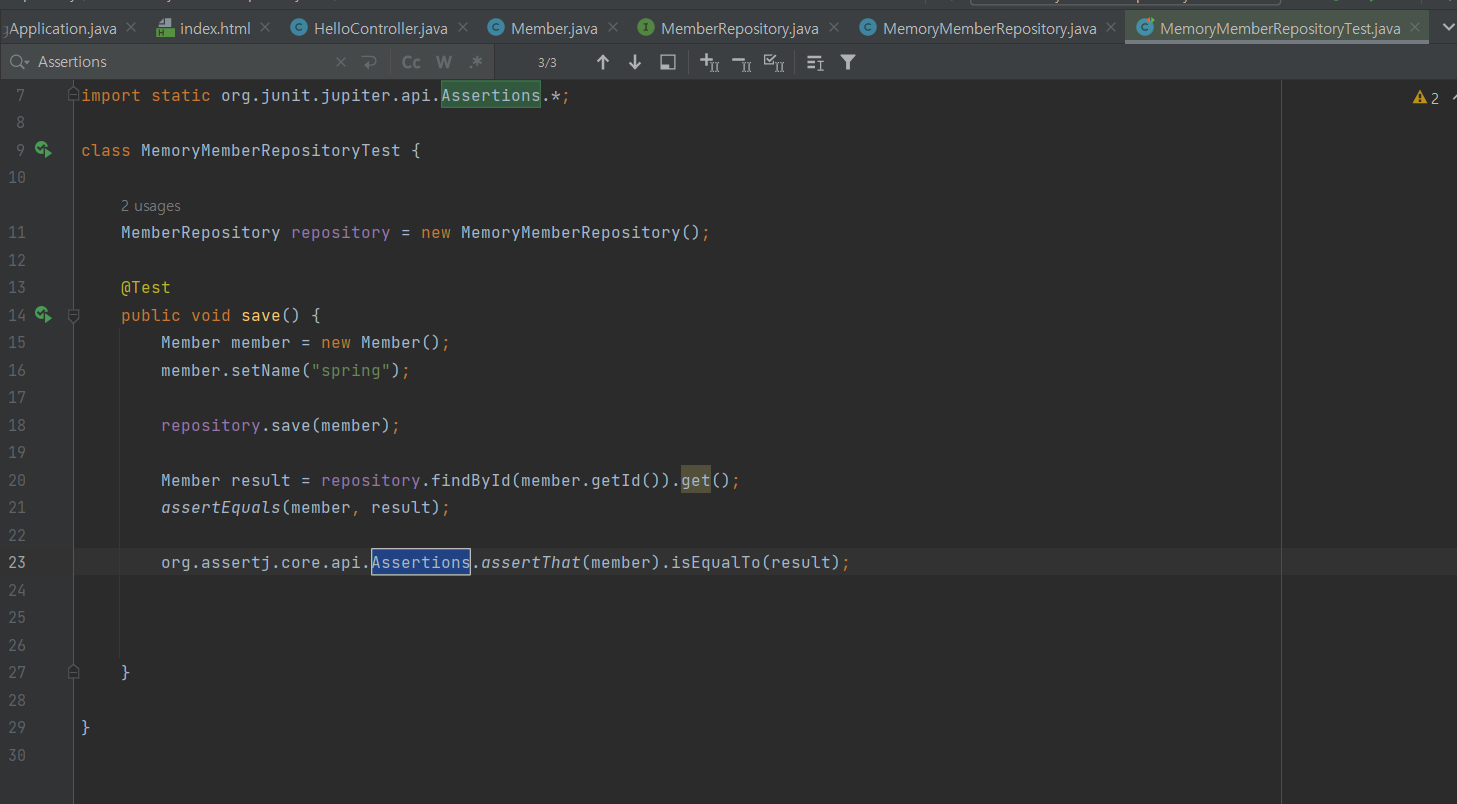Click the HelloController.java class icon
The image size is (1457, 804).
(x=298, y=28)
